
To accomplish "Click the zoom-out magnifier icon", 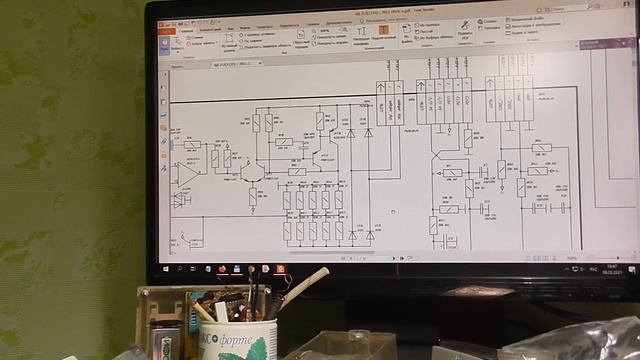I will (x=314, y=31).
